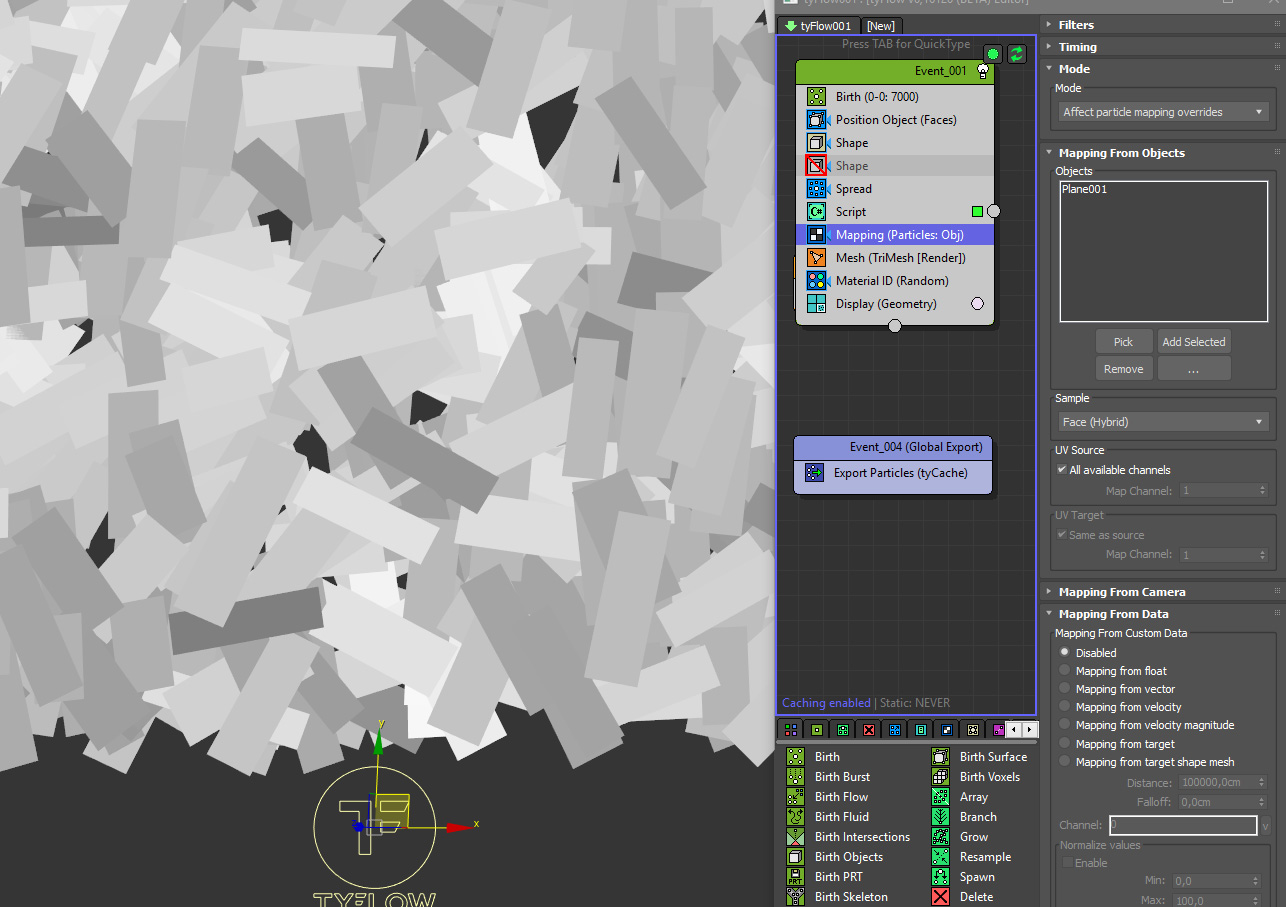Screen dimensions: 1286x907
Task: Click the green refresh arrows icon
Action: (1017, 54)
